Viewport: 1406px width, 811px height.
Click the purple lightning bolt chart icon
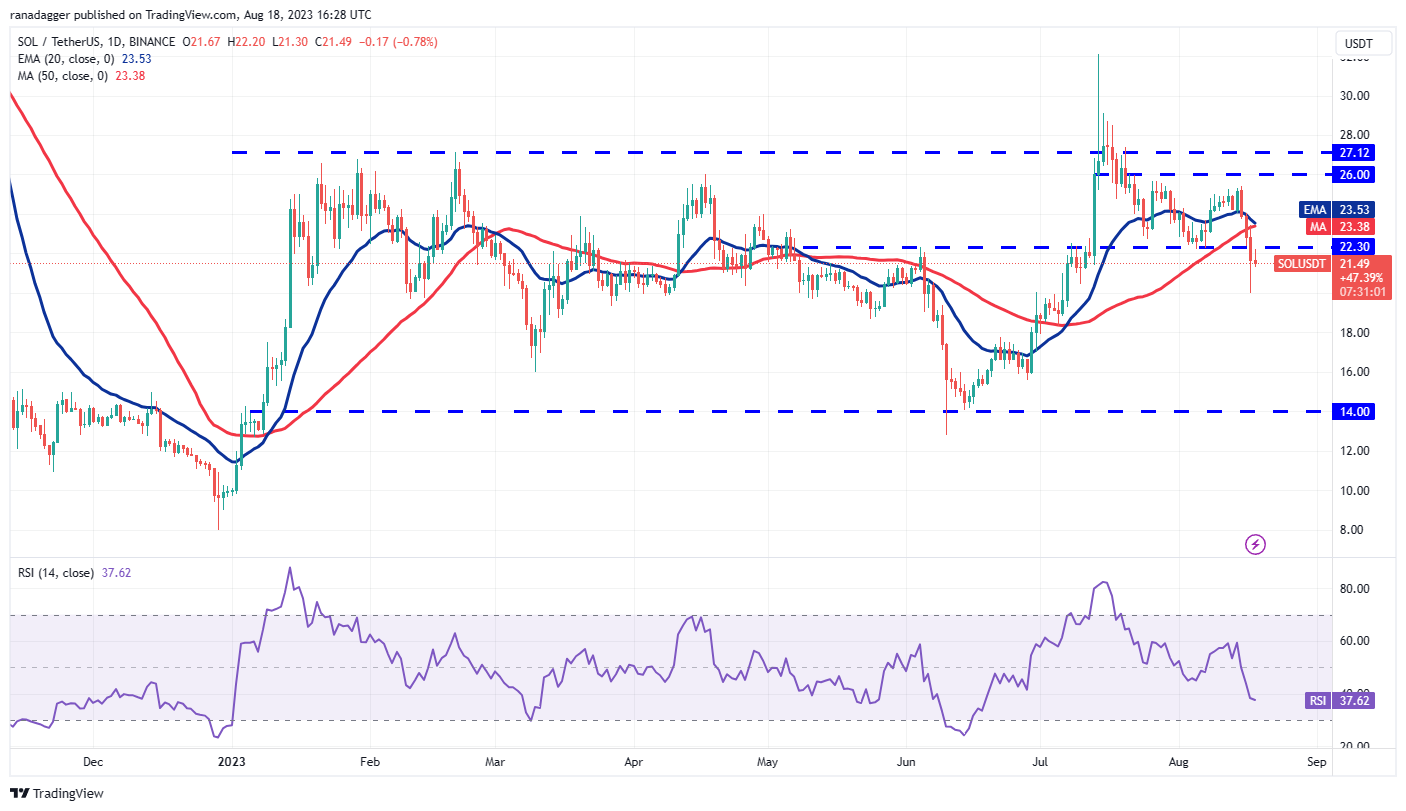click(1256, 543)
